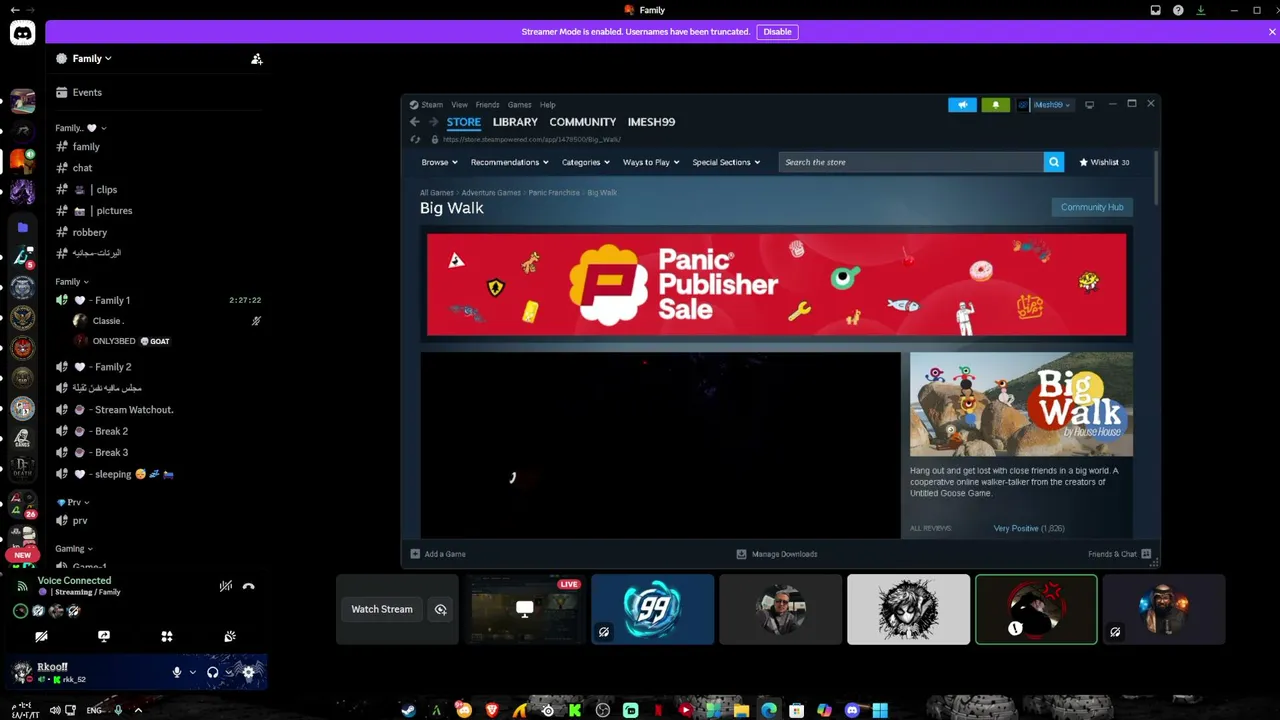Screen dimensions: 1280x720
Task: Collapse the Gaming category
Action: click(x=74, y=548)
